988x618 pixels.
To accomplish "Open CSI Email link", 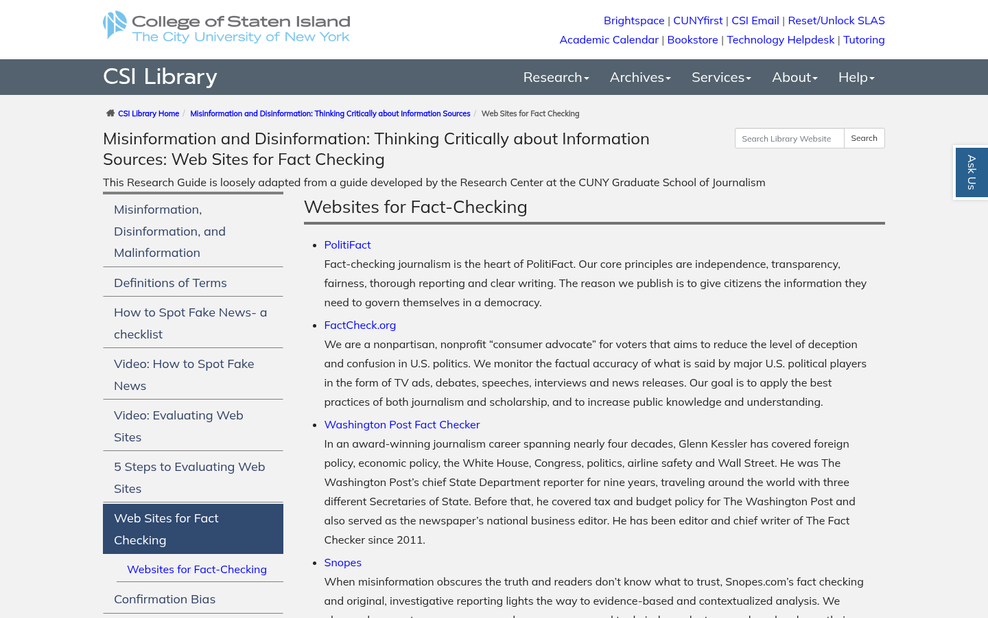I will 755,21.
